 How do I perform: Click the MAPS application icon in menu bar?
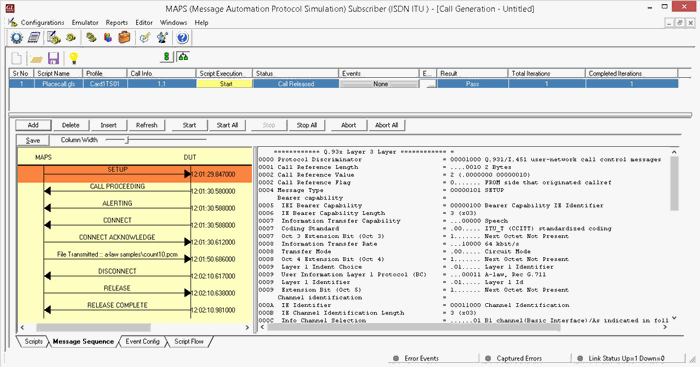tap(12, 22)
